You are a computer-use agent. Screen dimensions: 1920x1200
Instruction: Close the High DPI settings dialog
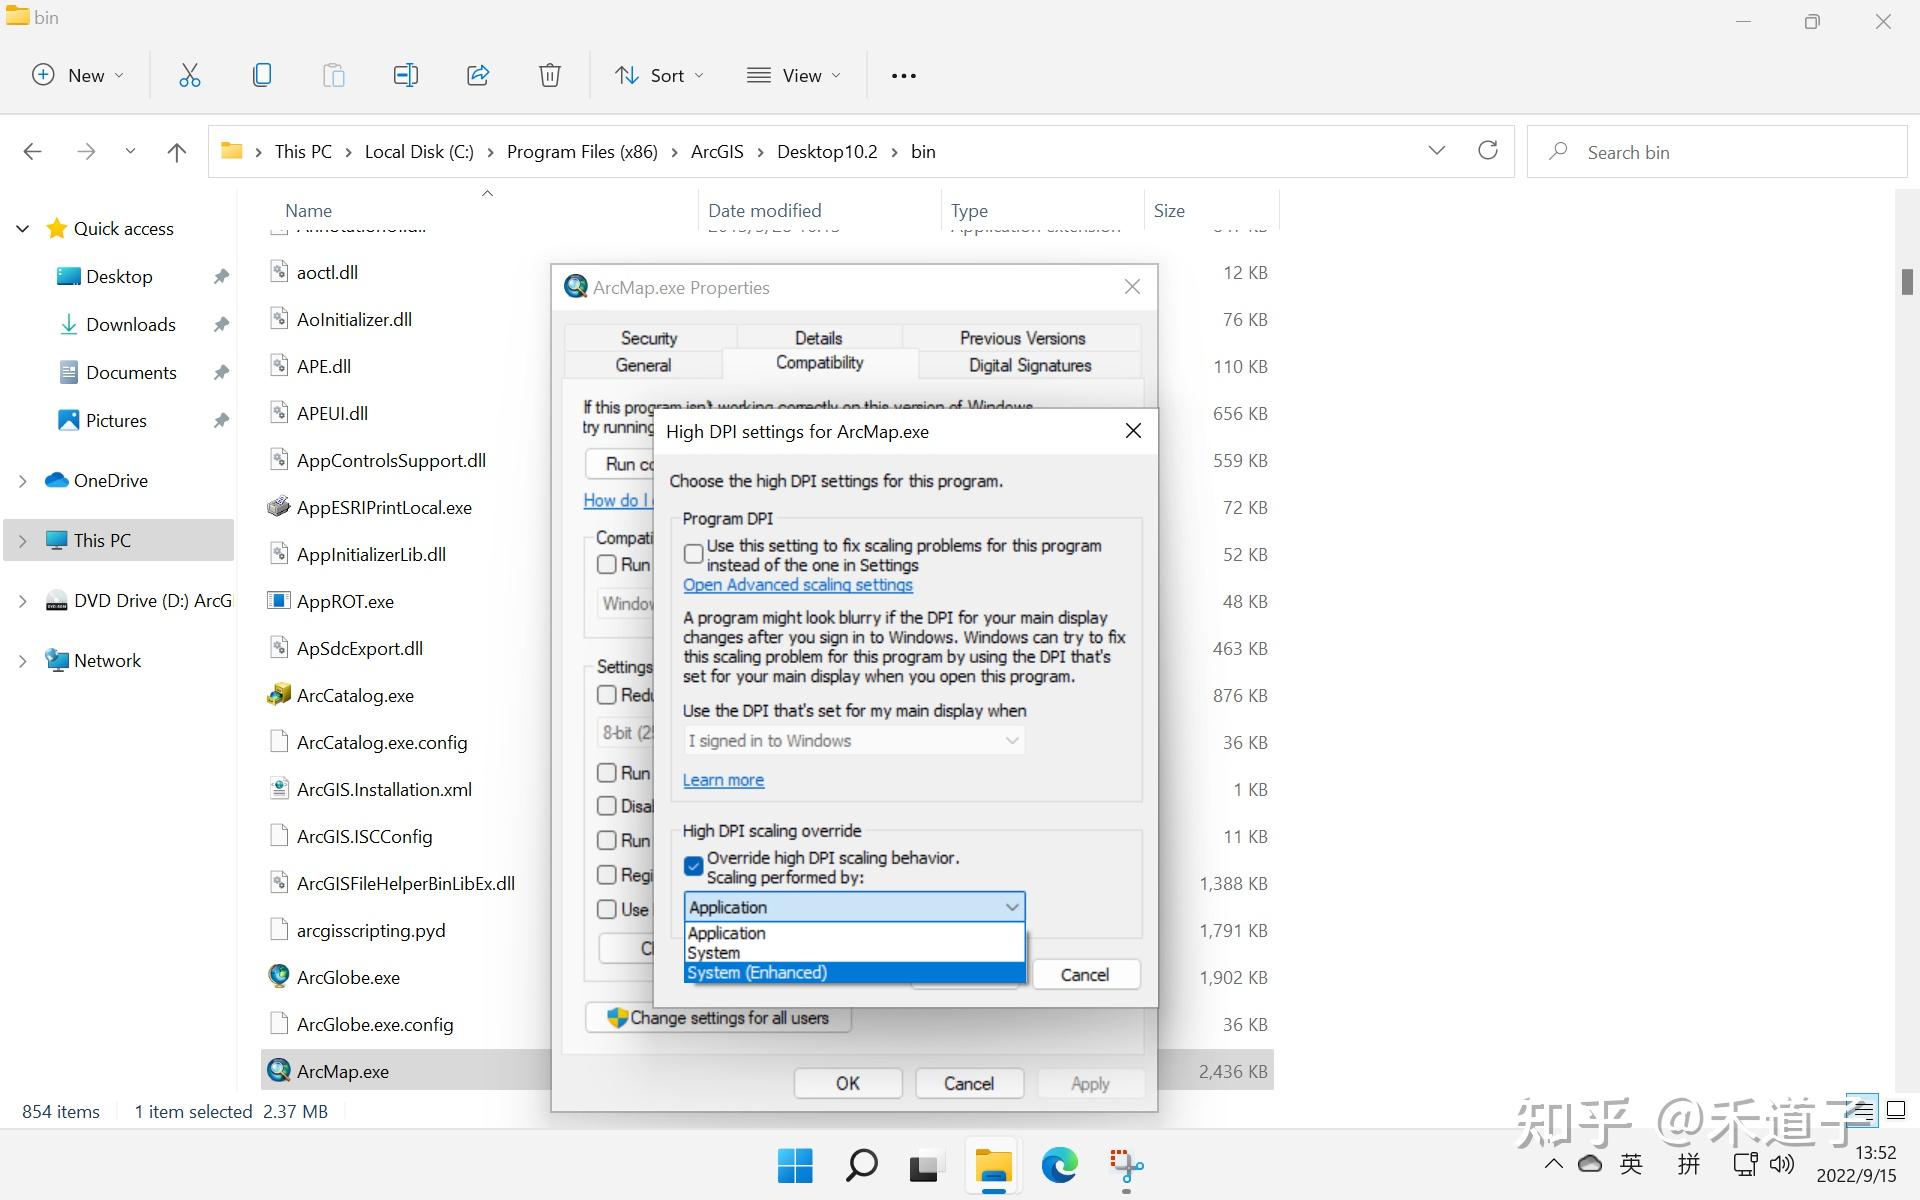pyautogui.click(x=1133, y=431)
